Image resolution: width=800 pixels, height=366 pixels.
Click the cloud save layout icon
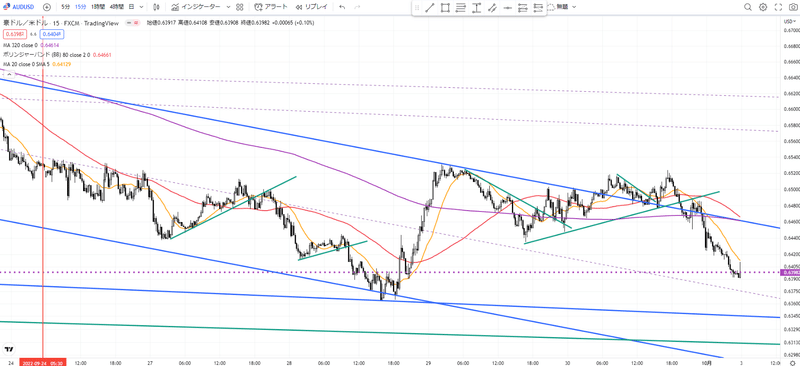coord(551,7)
